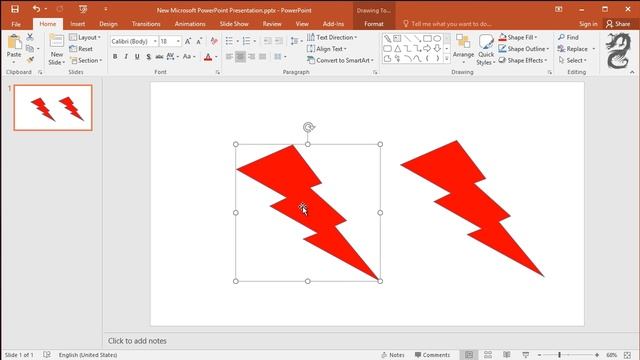
Task: Click the Share button
Action: click(x=618, y=24)
